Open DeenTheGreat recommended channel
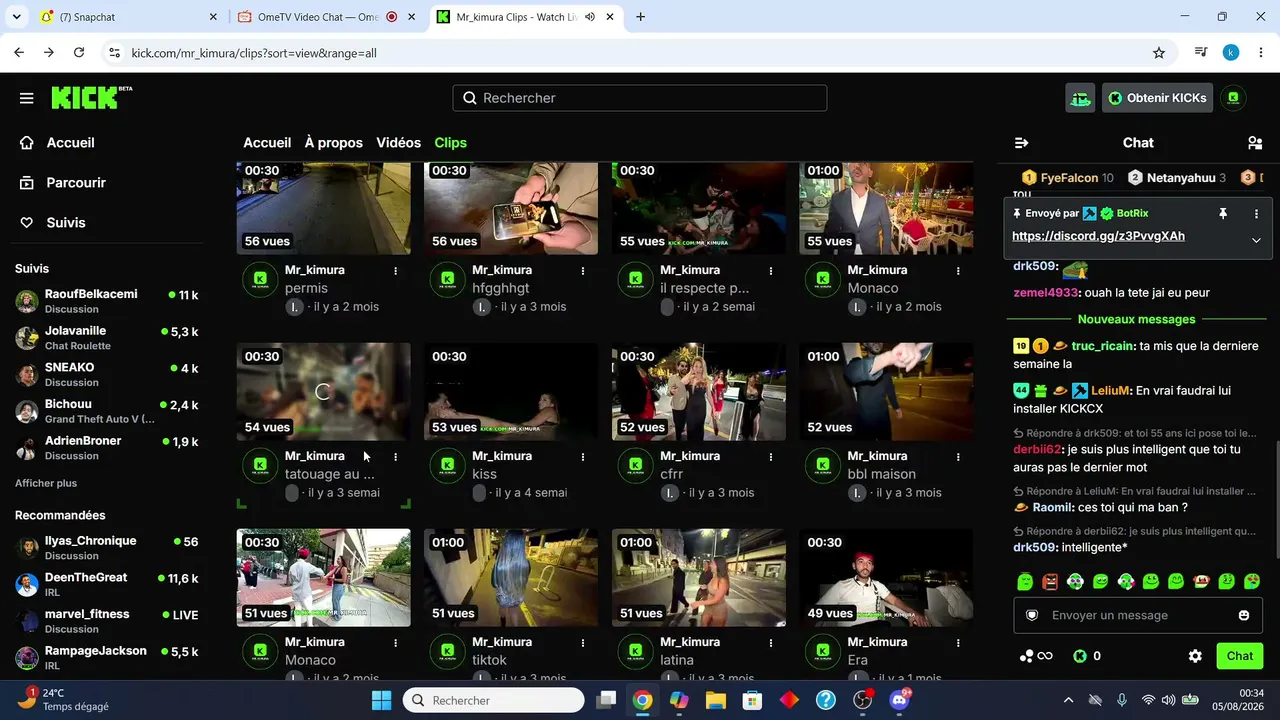1280x720 pixels. pos(106,584)
